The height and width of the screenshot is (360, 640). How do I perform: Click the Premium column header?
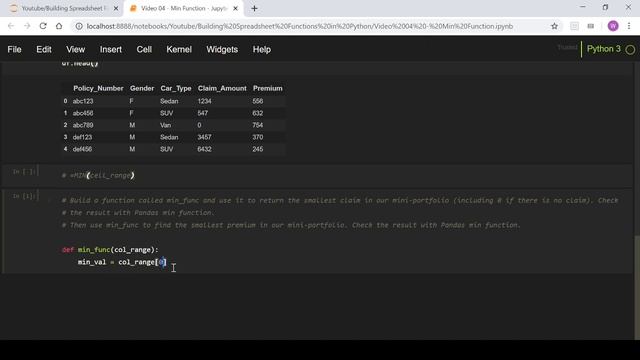267,88
